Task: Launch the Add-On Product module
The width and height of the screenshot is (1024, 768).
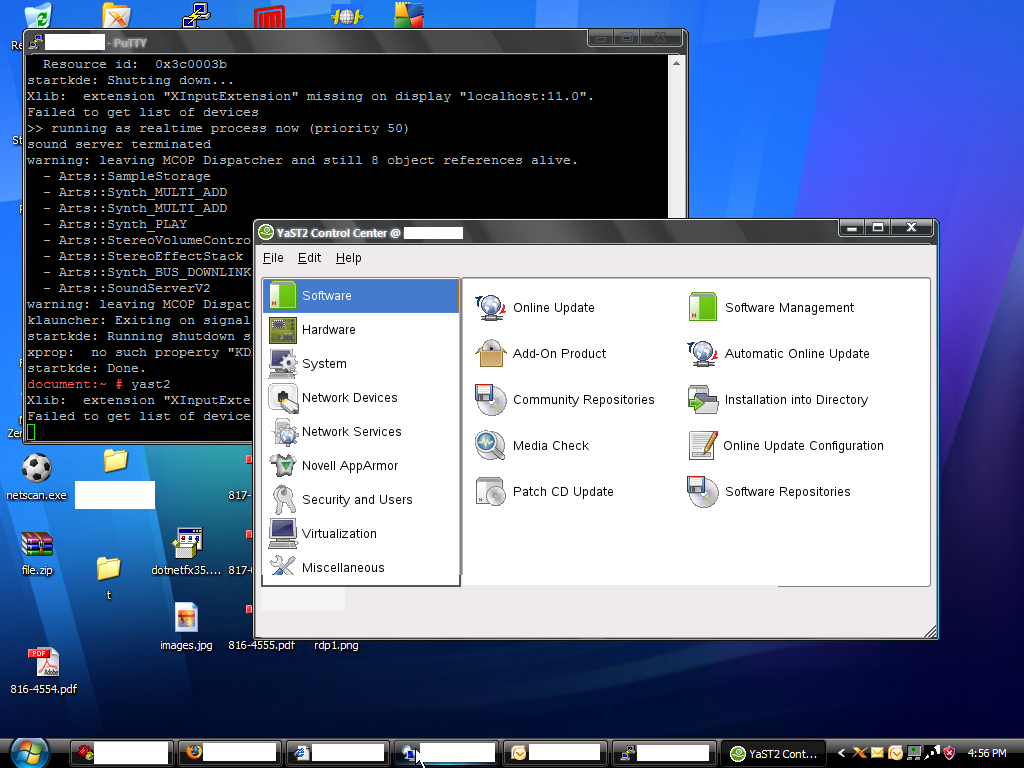Action: 541,353
